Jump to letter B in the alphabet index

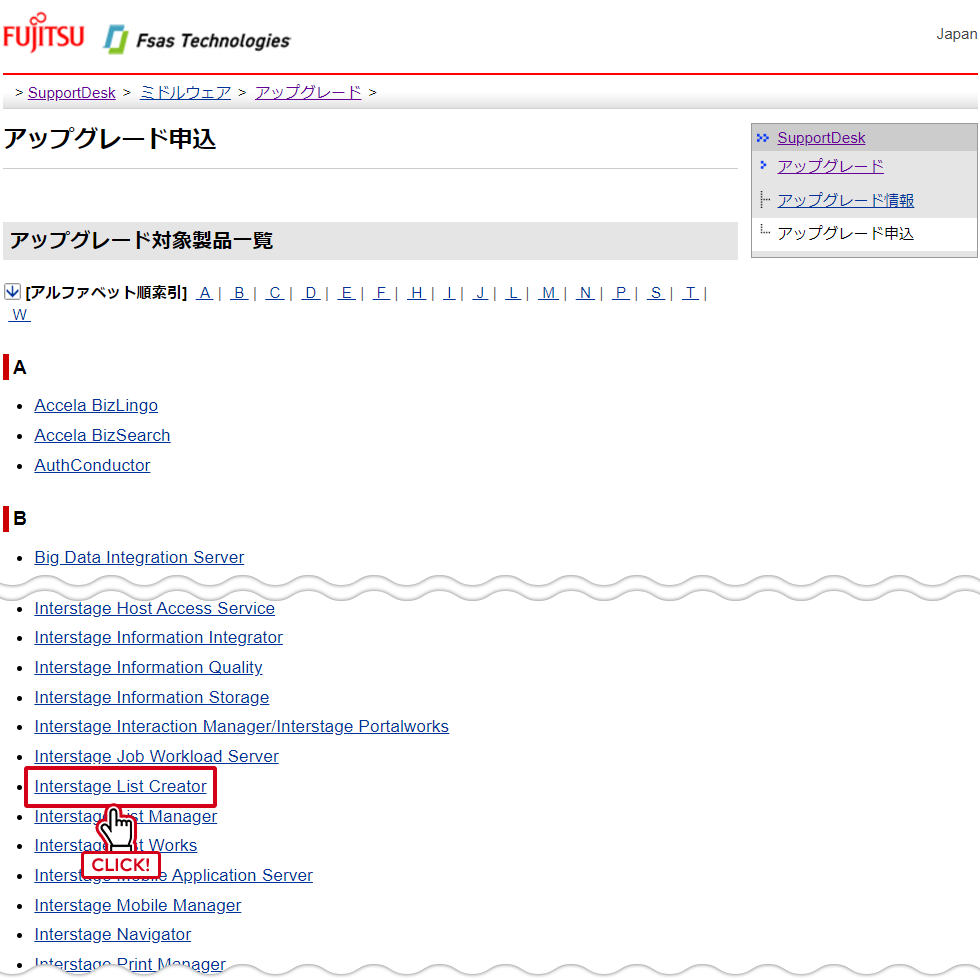[x=239, y=292]
